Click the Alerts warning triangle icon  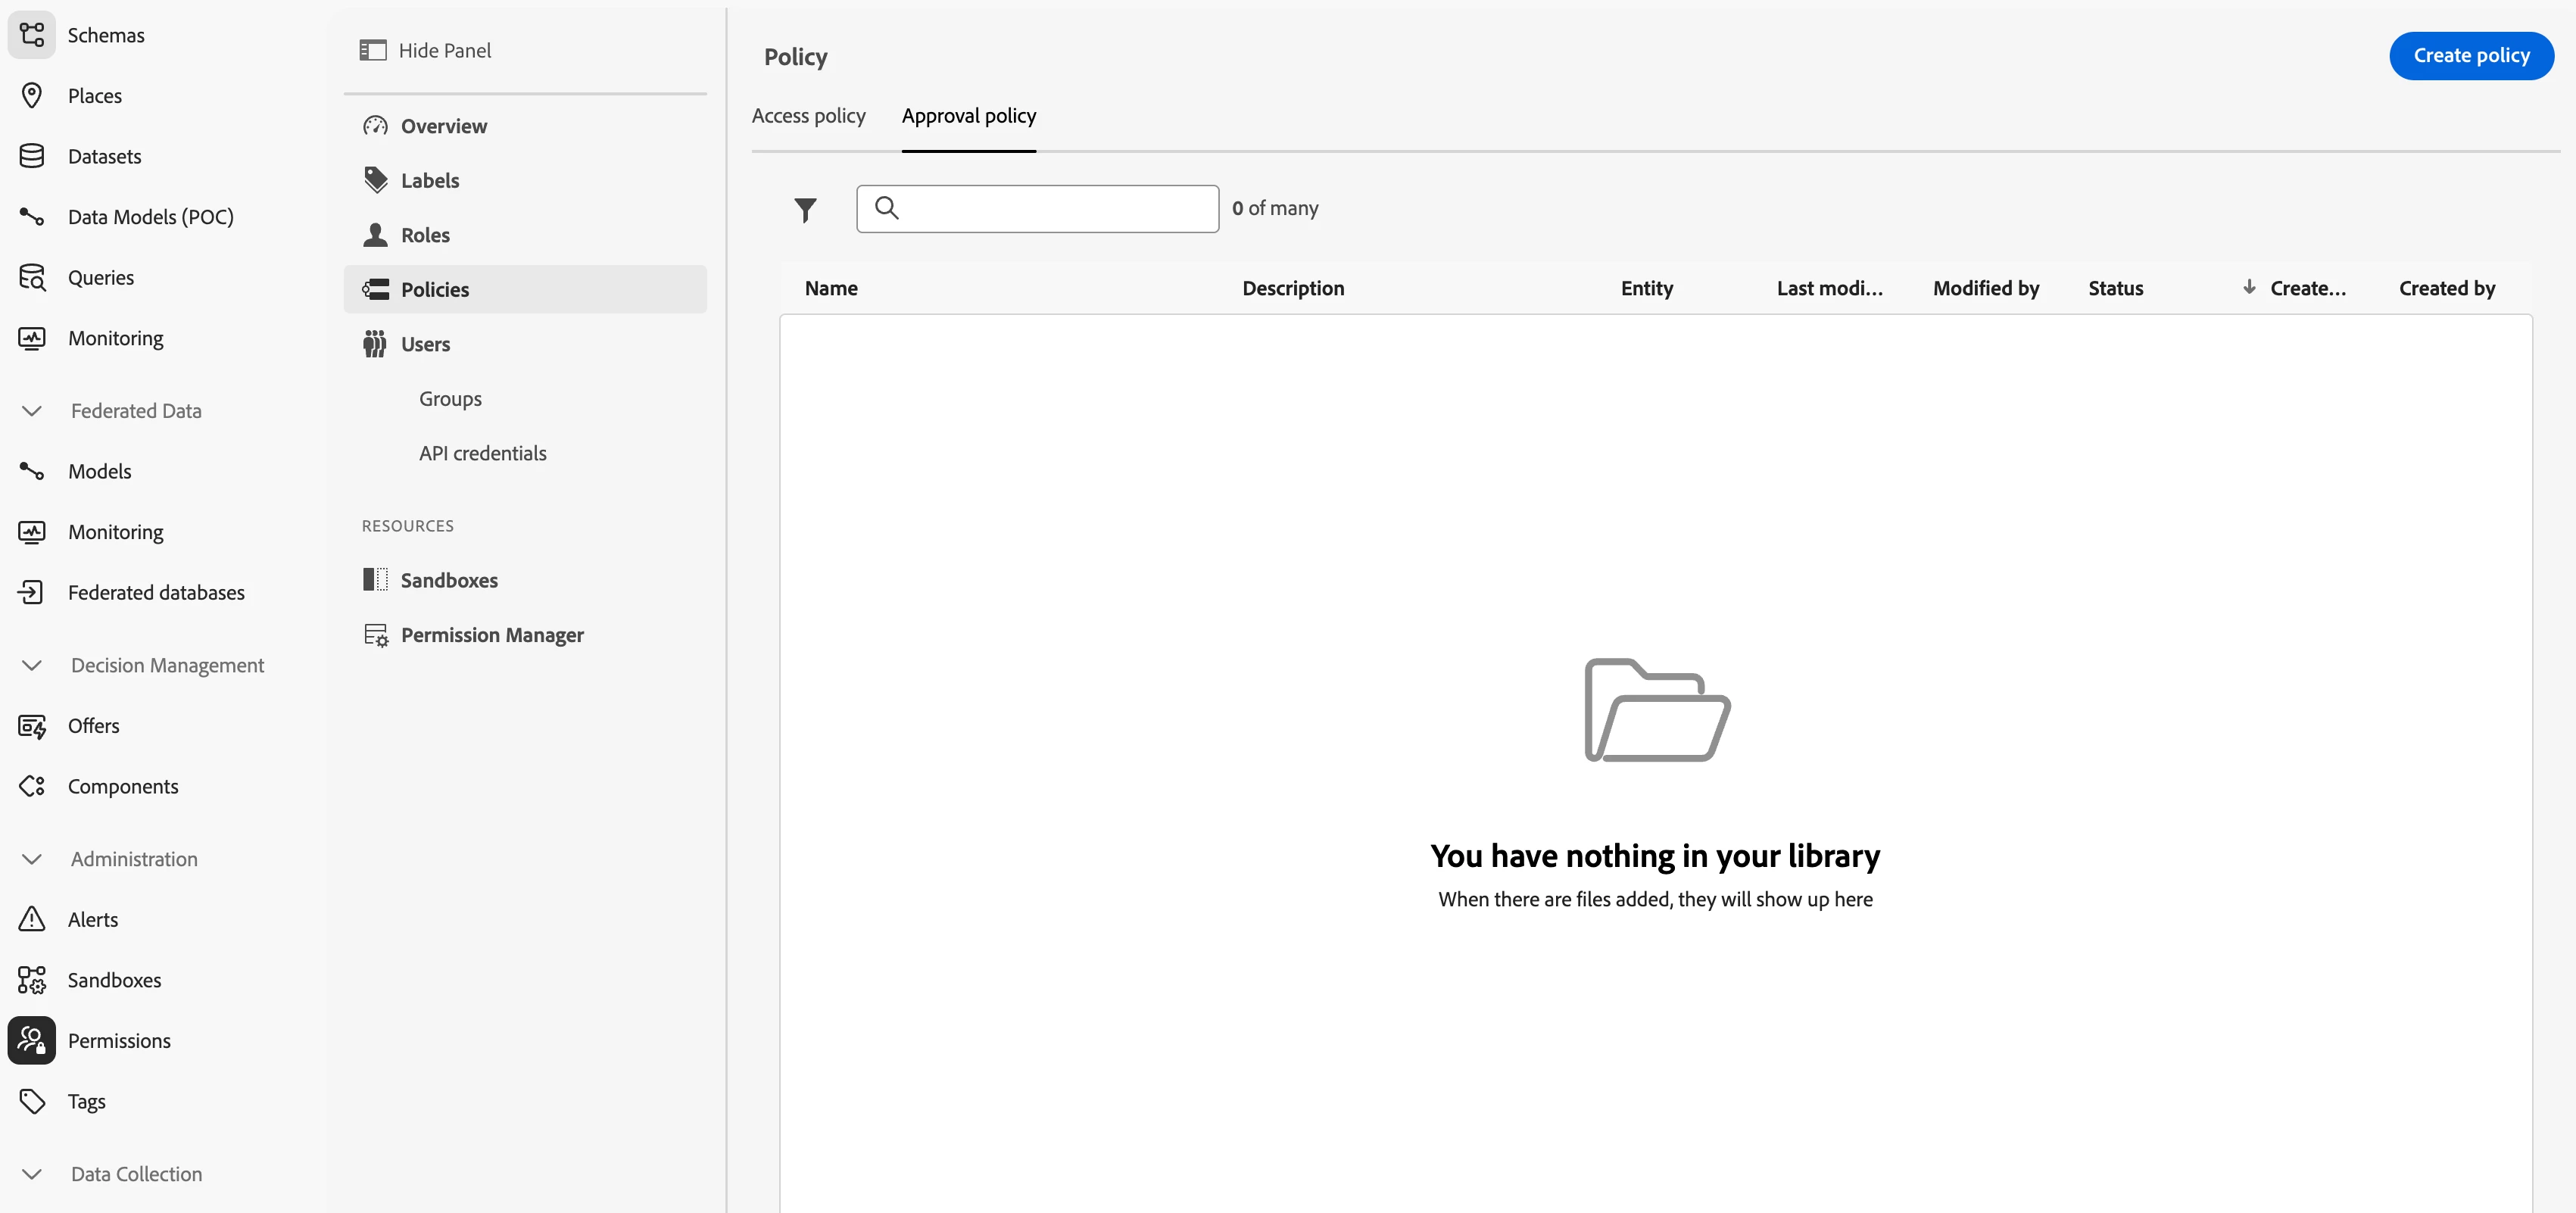32,919
